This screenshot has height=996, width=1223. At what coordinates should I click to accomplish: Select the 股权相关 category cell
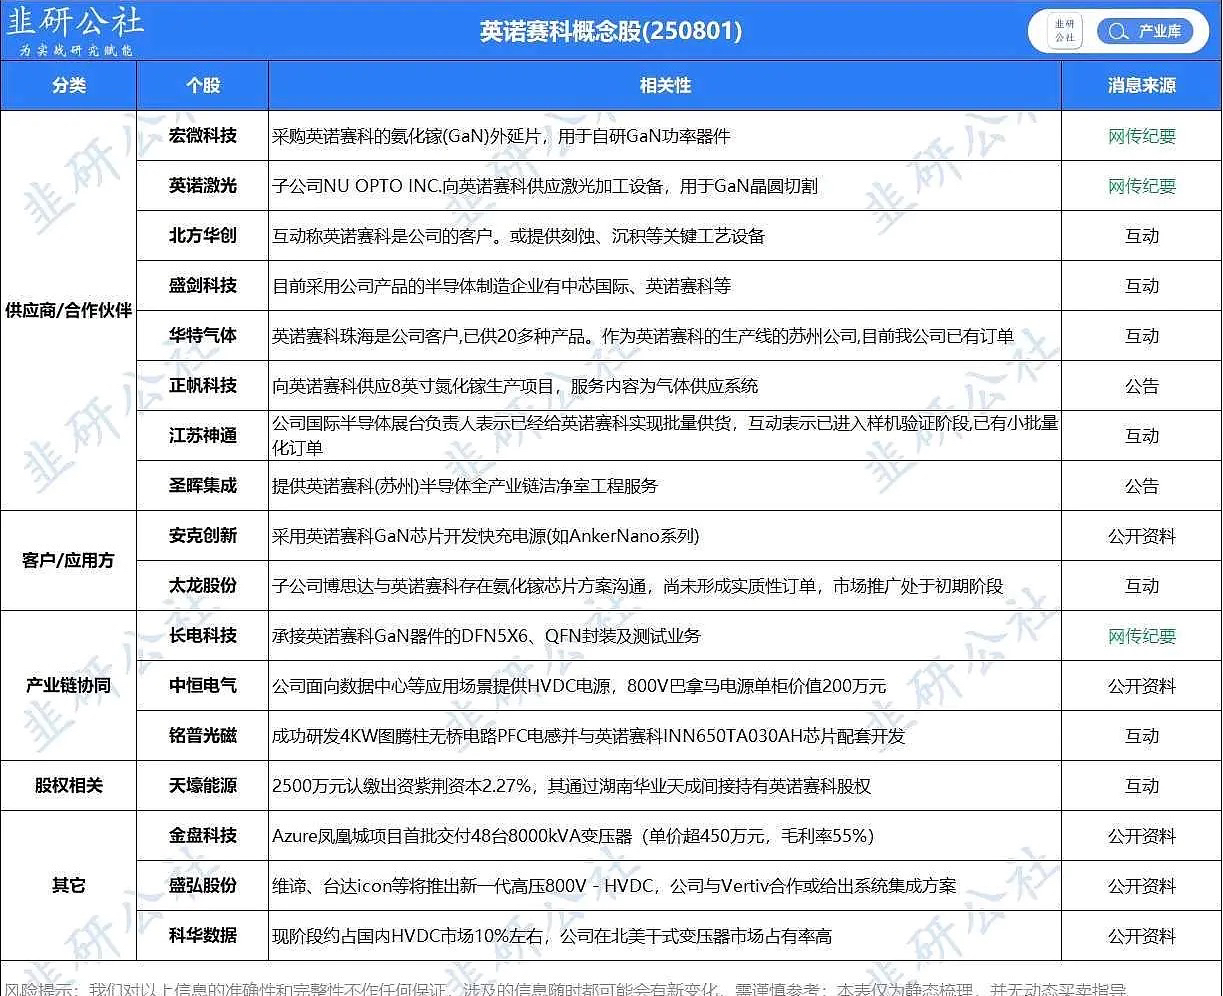point(69,785)
